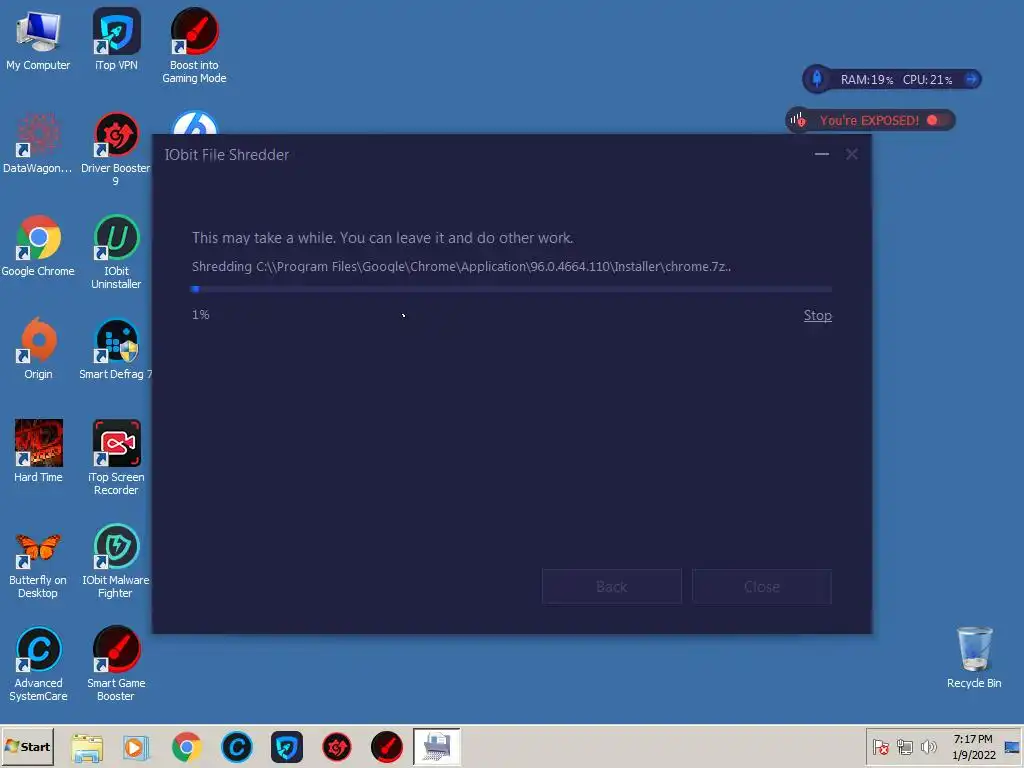Click the 7:17 PM taskbar clock
Screen dimensions: 1024x768
tap(973, 739)
